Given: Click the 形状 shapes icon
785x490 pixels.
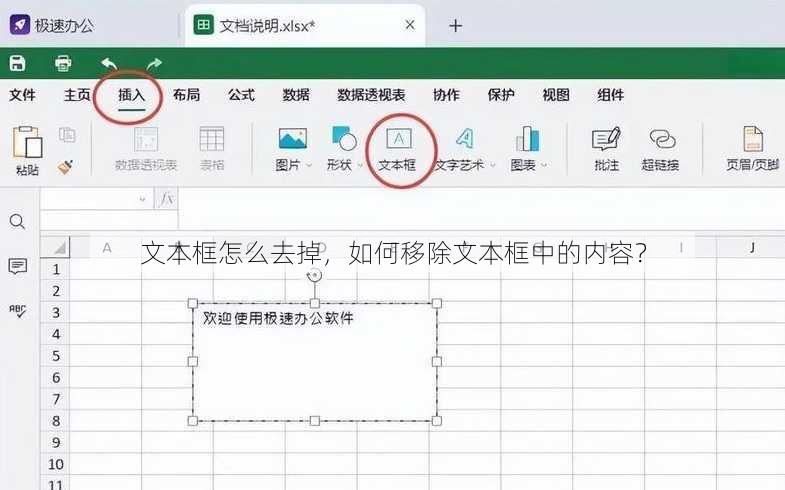Looking at the screenshot, I should click(x=344, y=139).
